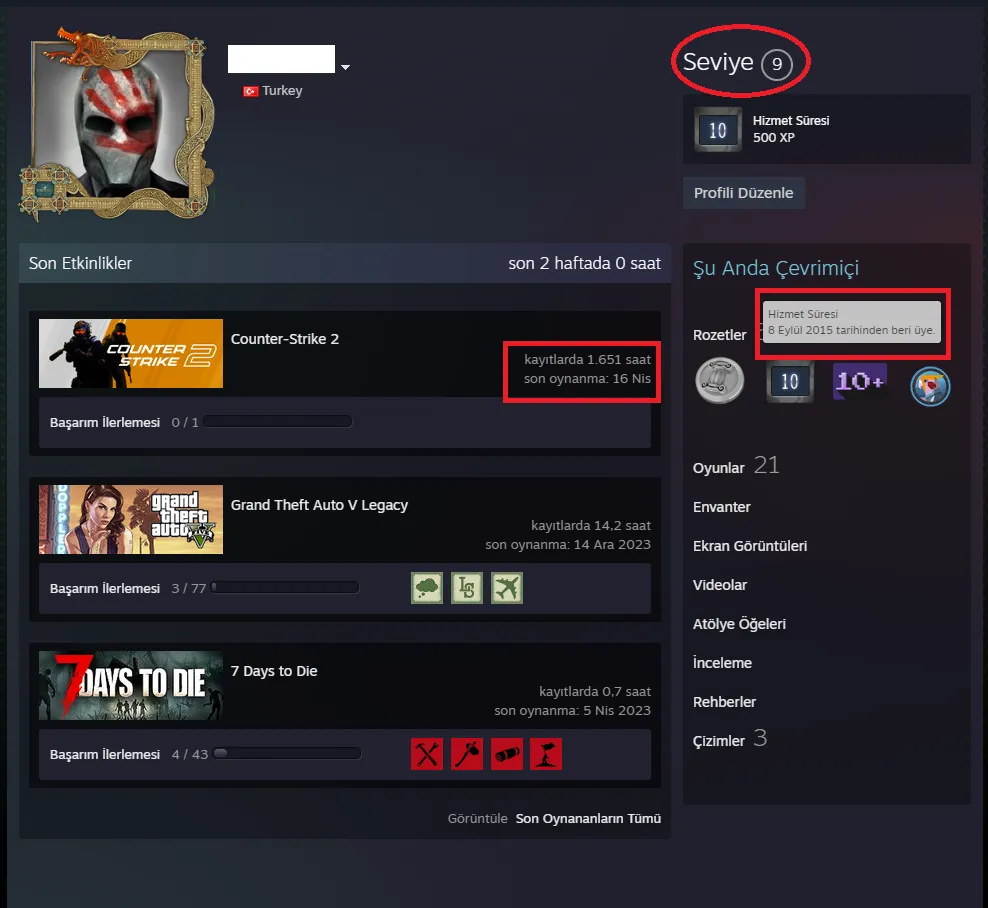The image size is (988, 908).
Task: View Son Oynananların Tümü link
Action: pos(588,819)
